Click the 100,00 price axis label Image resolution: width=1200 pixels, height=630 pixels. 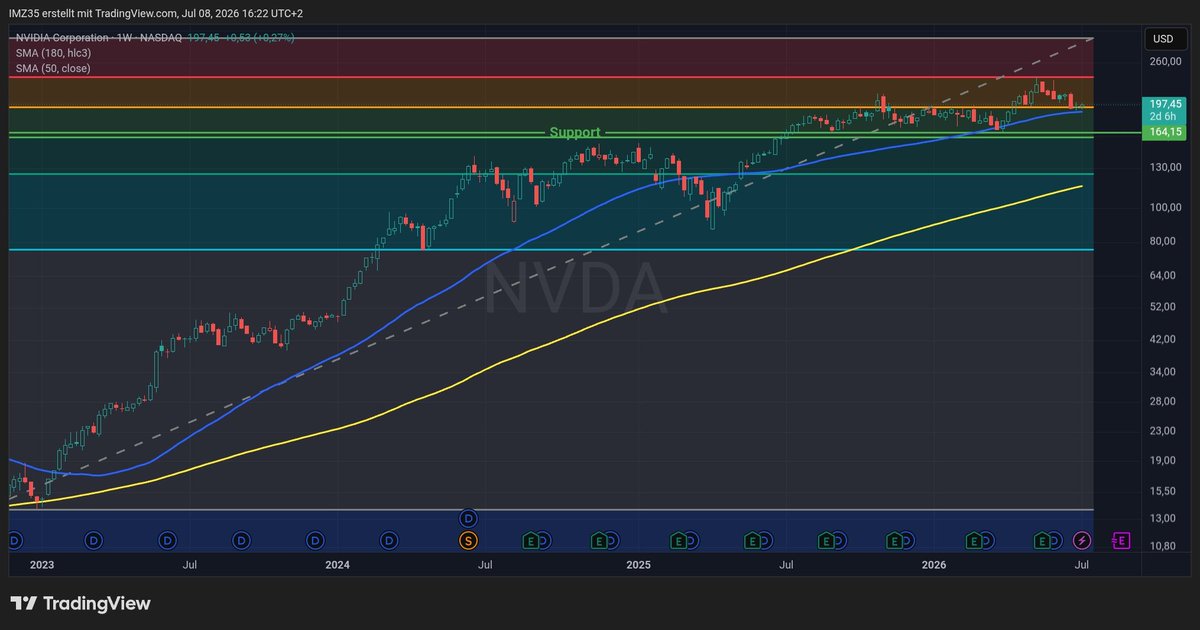(x=1165, y=207)
